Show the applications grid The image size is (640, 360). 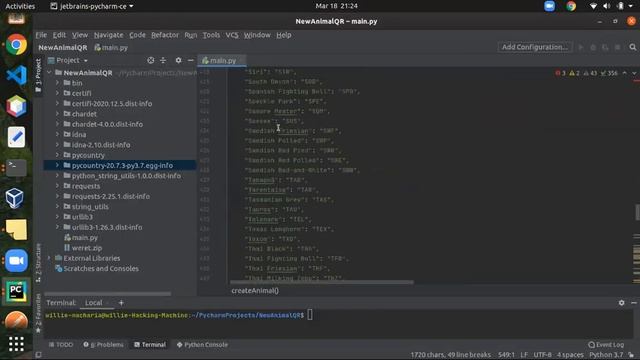click(x=16, y=344)
